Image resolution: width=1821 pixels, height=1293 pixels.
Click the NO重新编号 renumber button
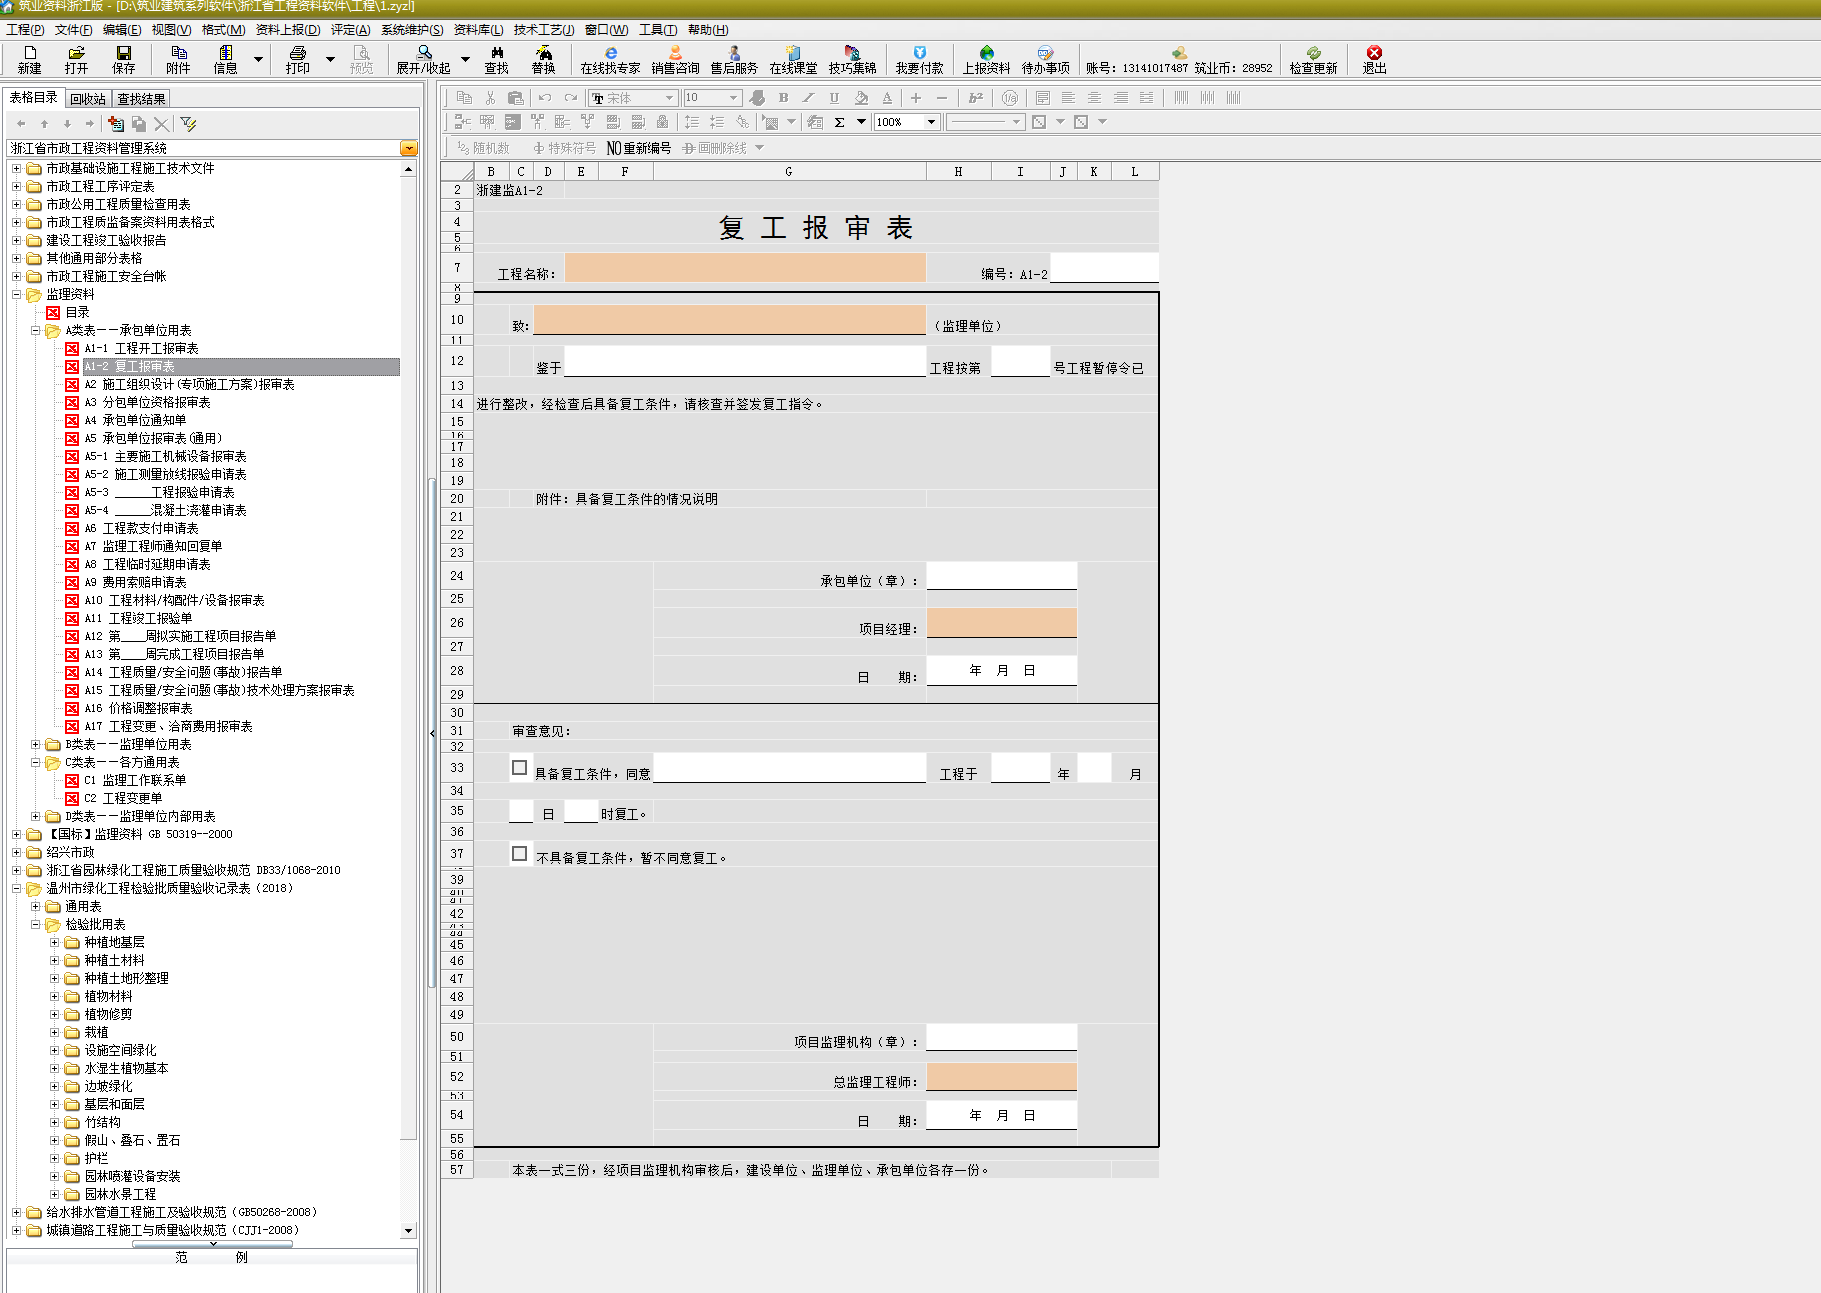tap(639, 148)
